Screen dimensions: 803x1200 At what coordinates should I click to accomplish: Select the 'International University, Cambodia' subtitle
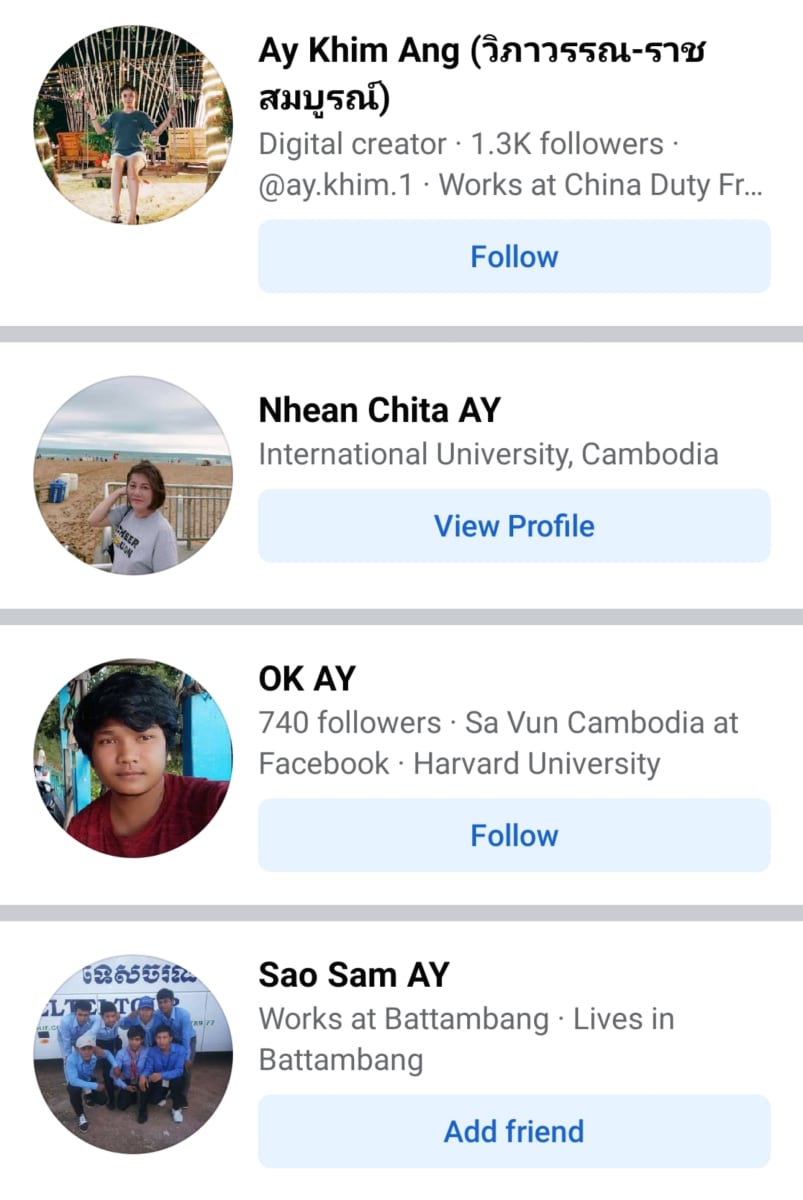click(x=488, y=454)
